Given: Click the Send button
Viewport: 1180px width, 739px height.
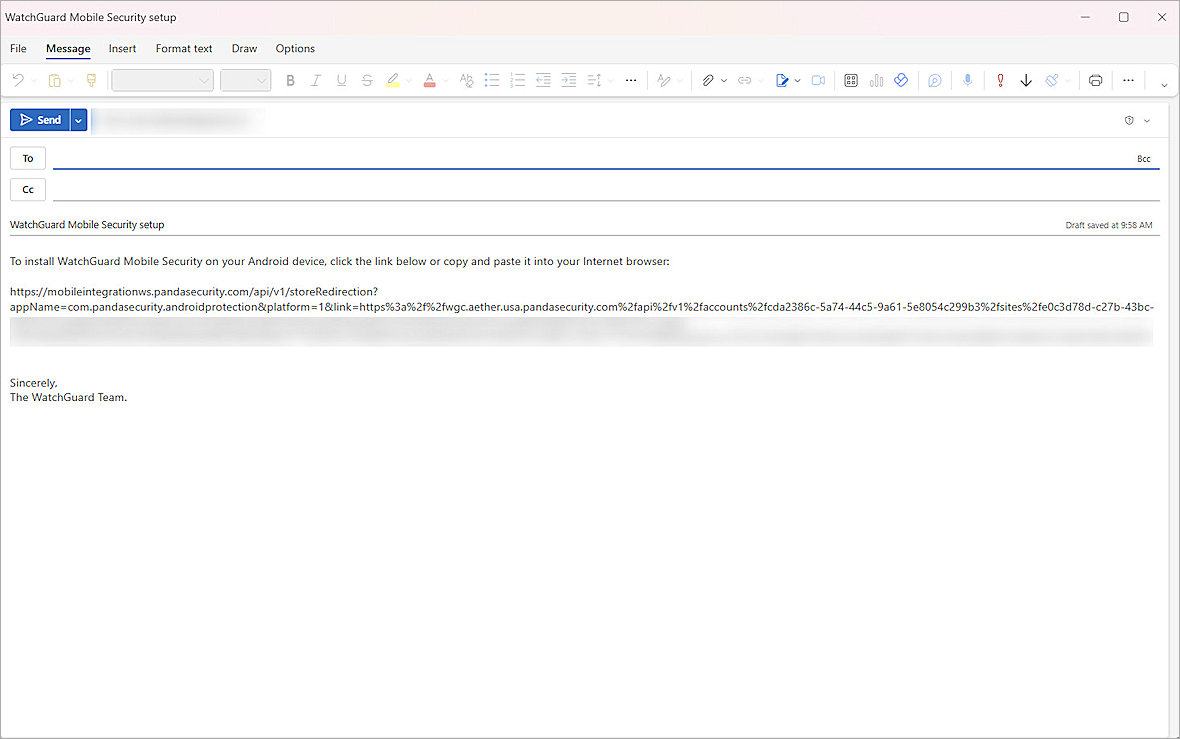Looking at the screenshot, I should coord(41,119).
